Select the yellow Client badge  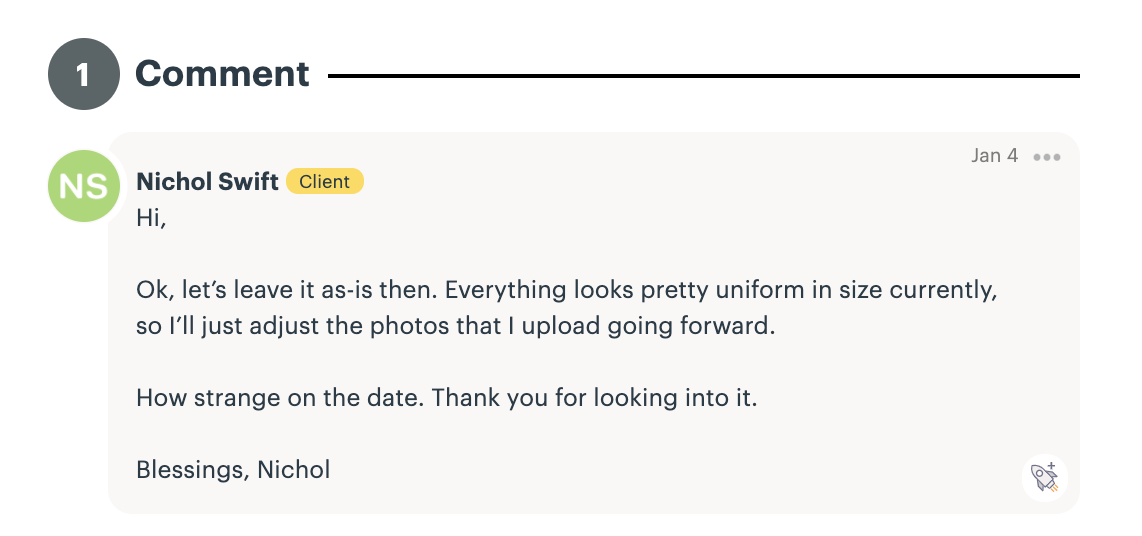pos(324,182)
